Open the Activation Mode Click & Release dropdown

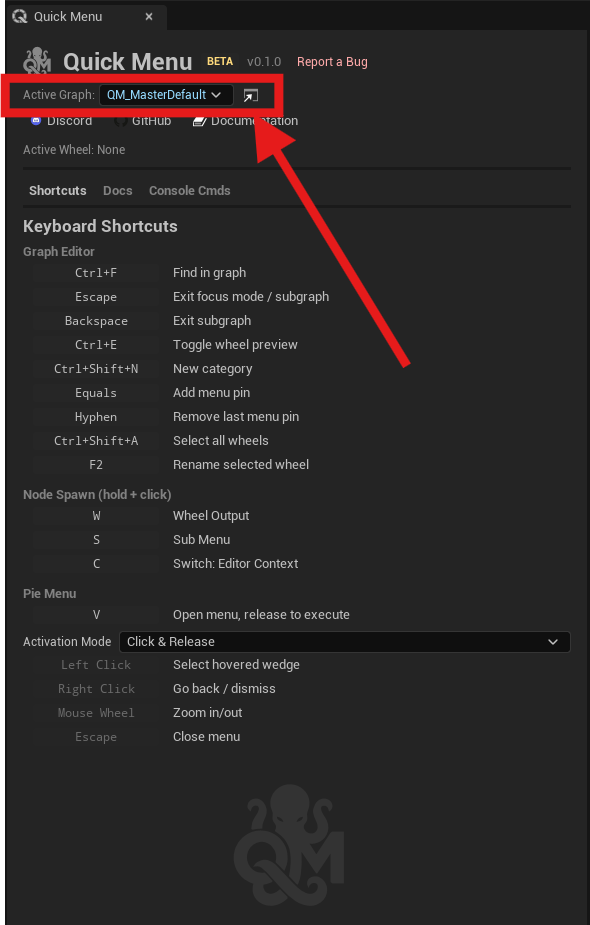(344, 641)
